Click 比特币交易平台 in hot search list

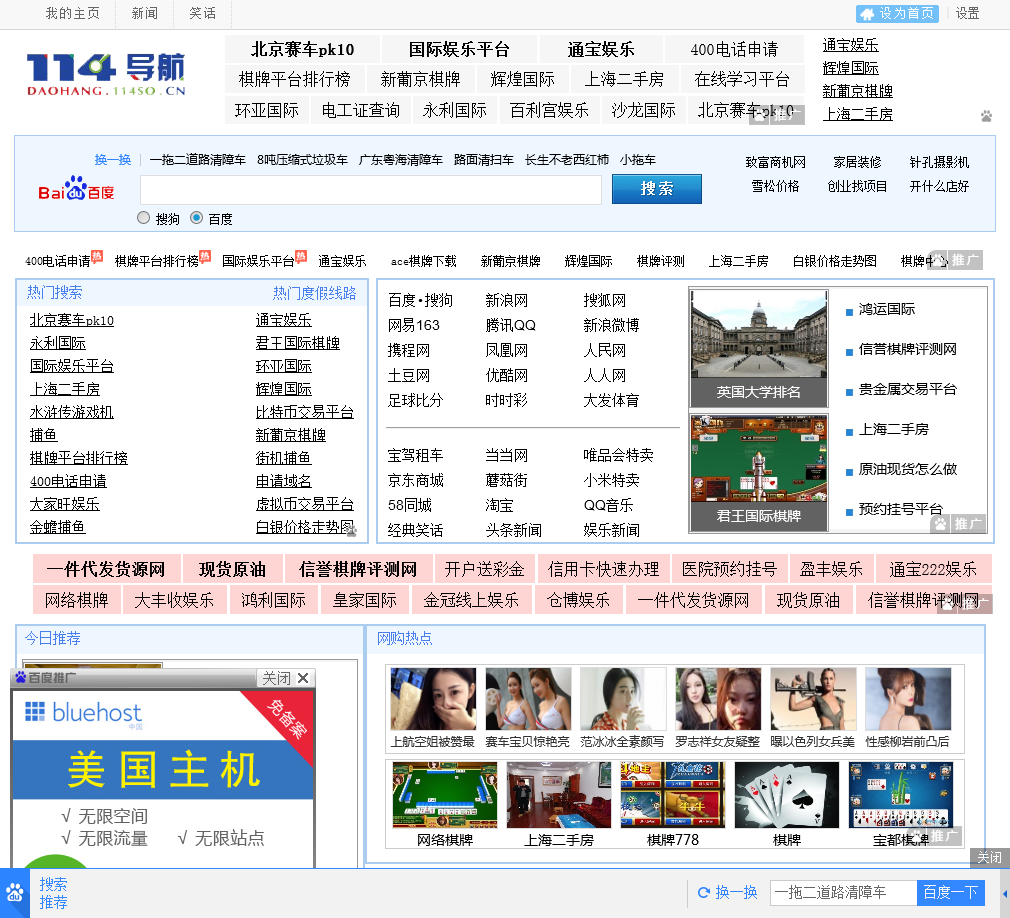pos(305,412)
